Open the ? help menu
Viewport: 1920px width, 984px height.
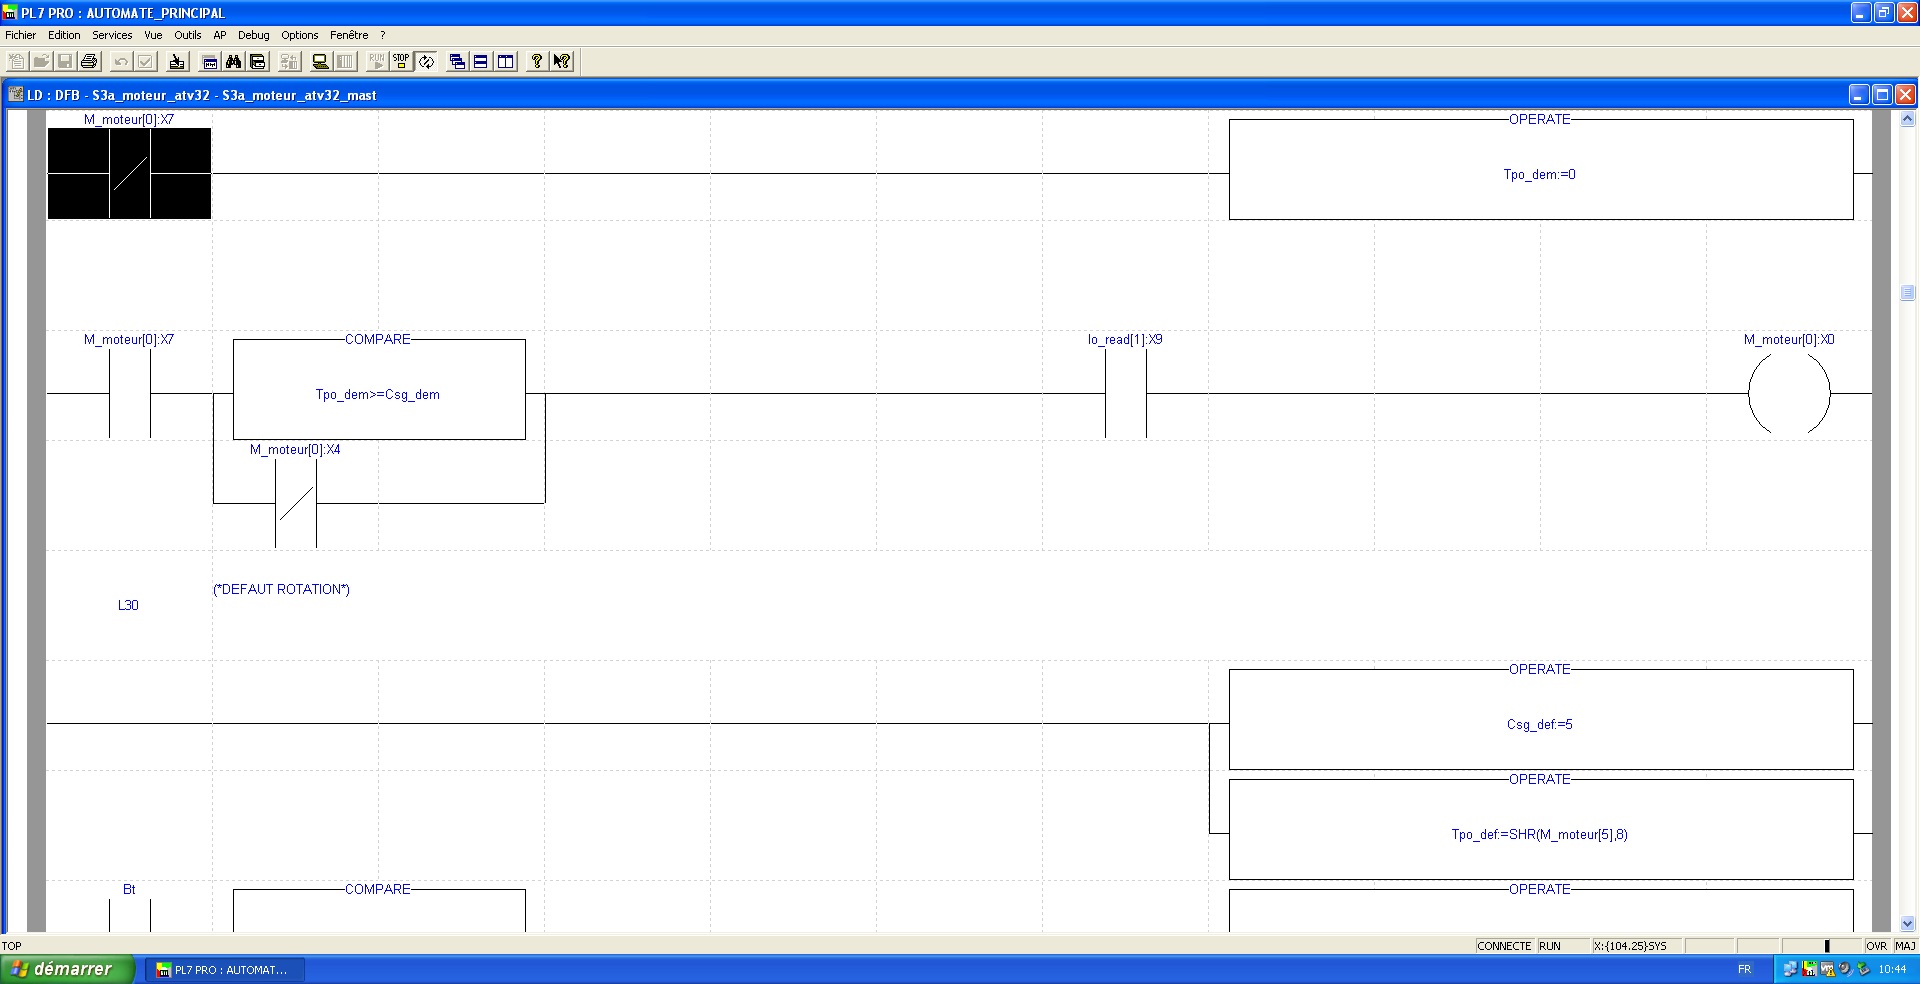pyautogui.click(x=382, y=35)
